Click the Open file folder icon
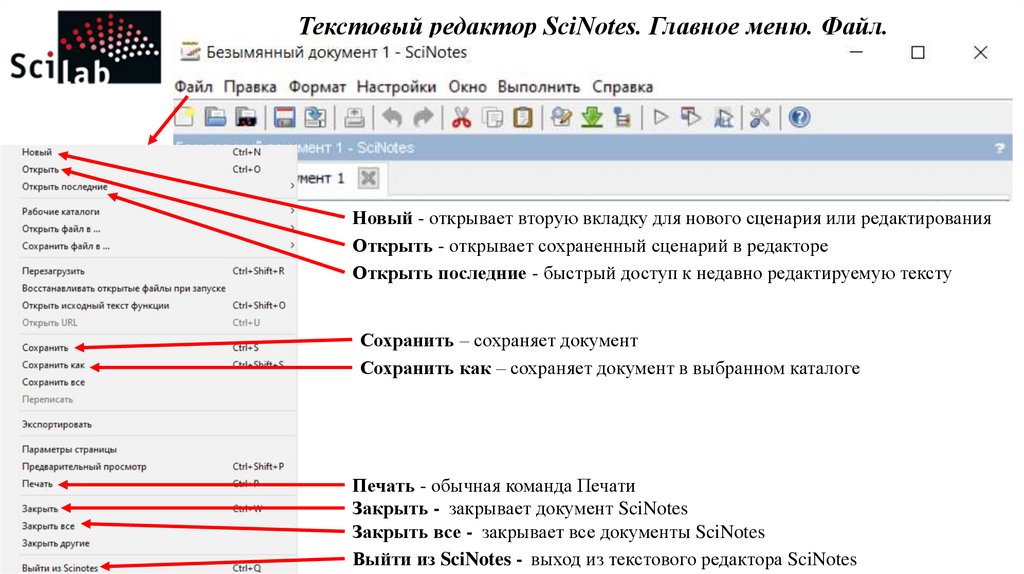 (x=216, y=118)
